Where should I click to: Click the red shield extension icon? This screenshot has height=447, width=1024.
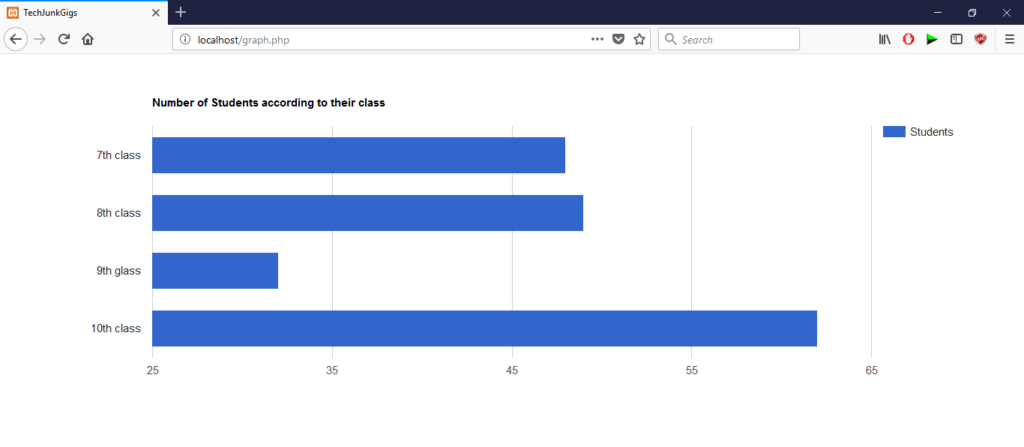pos(980,39)
